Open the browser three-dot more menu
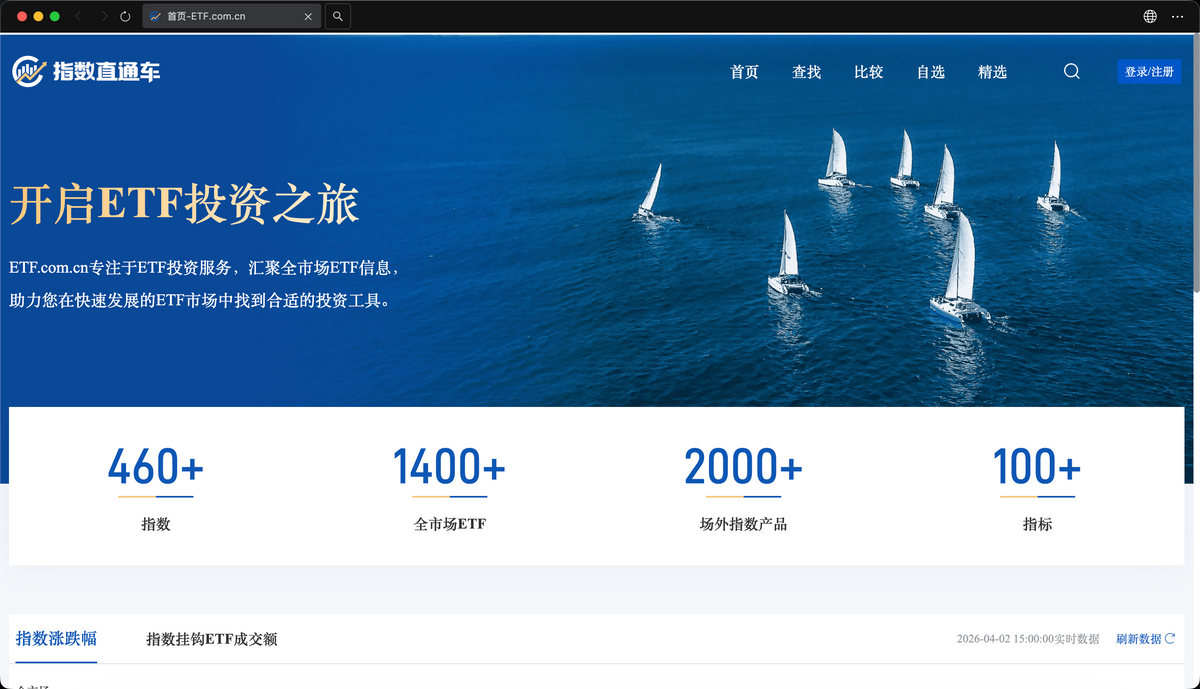 (1179, 17)
